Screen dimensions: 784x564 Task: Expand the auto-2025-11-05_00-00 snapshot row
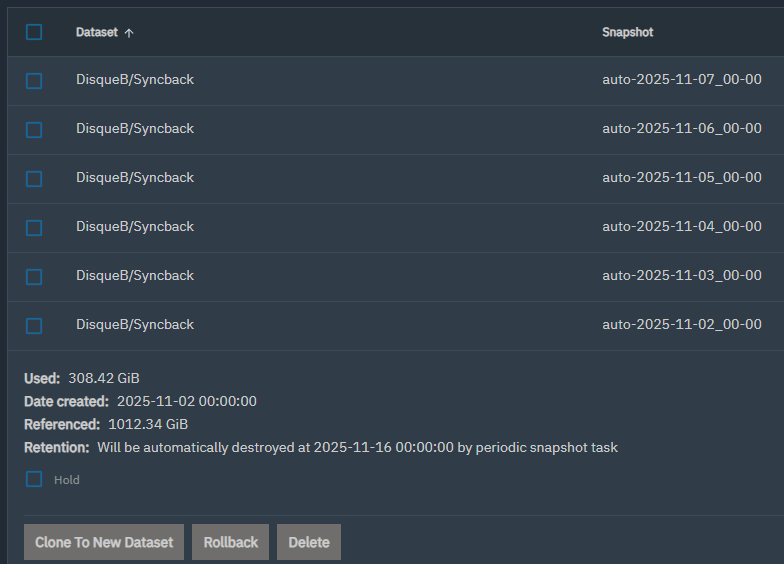[x=396, y=178]
